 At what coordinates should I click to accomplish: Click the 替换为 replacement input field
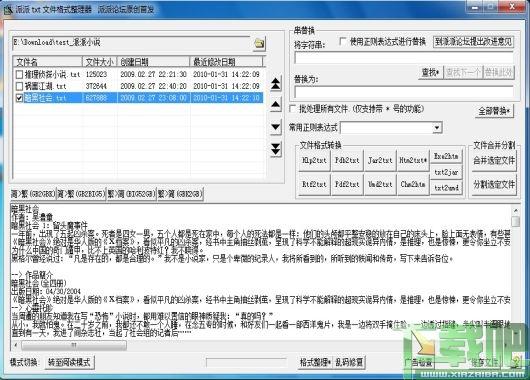(x=404, y=91)
